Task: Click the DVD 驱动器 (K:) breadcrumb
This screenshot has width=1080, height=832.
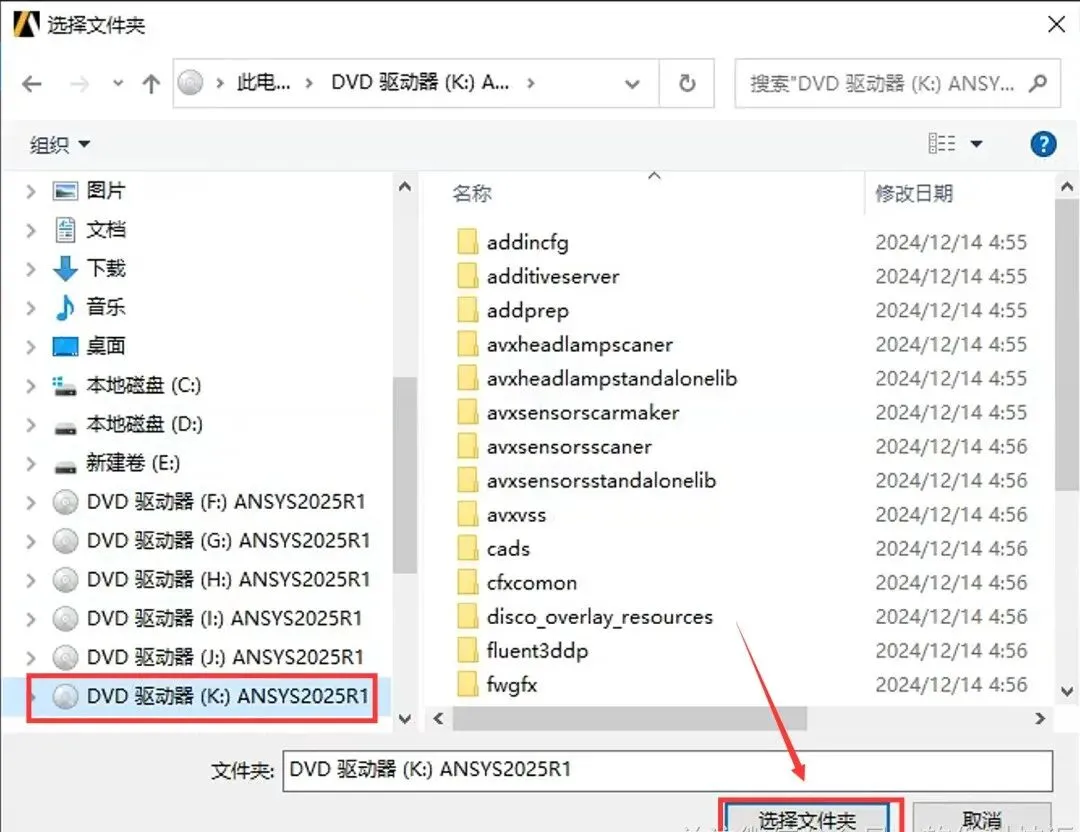Action: pos(420,83)
